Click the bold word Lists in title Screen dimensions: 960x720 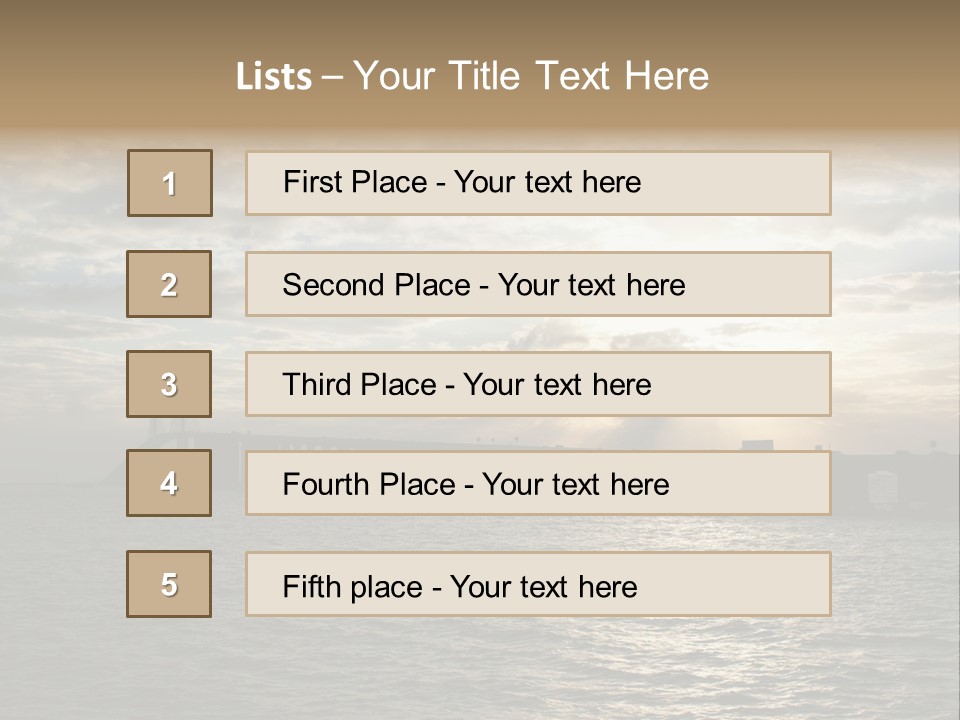tap(273, 77)
